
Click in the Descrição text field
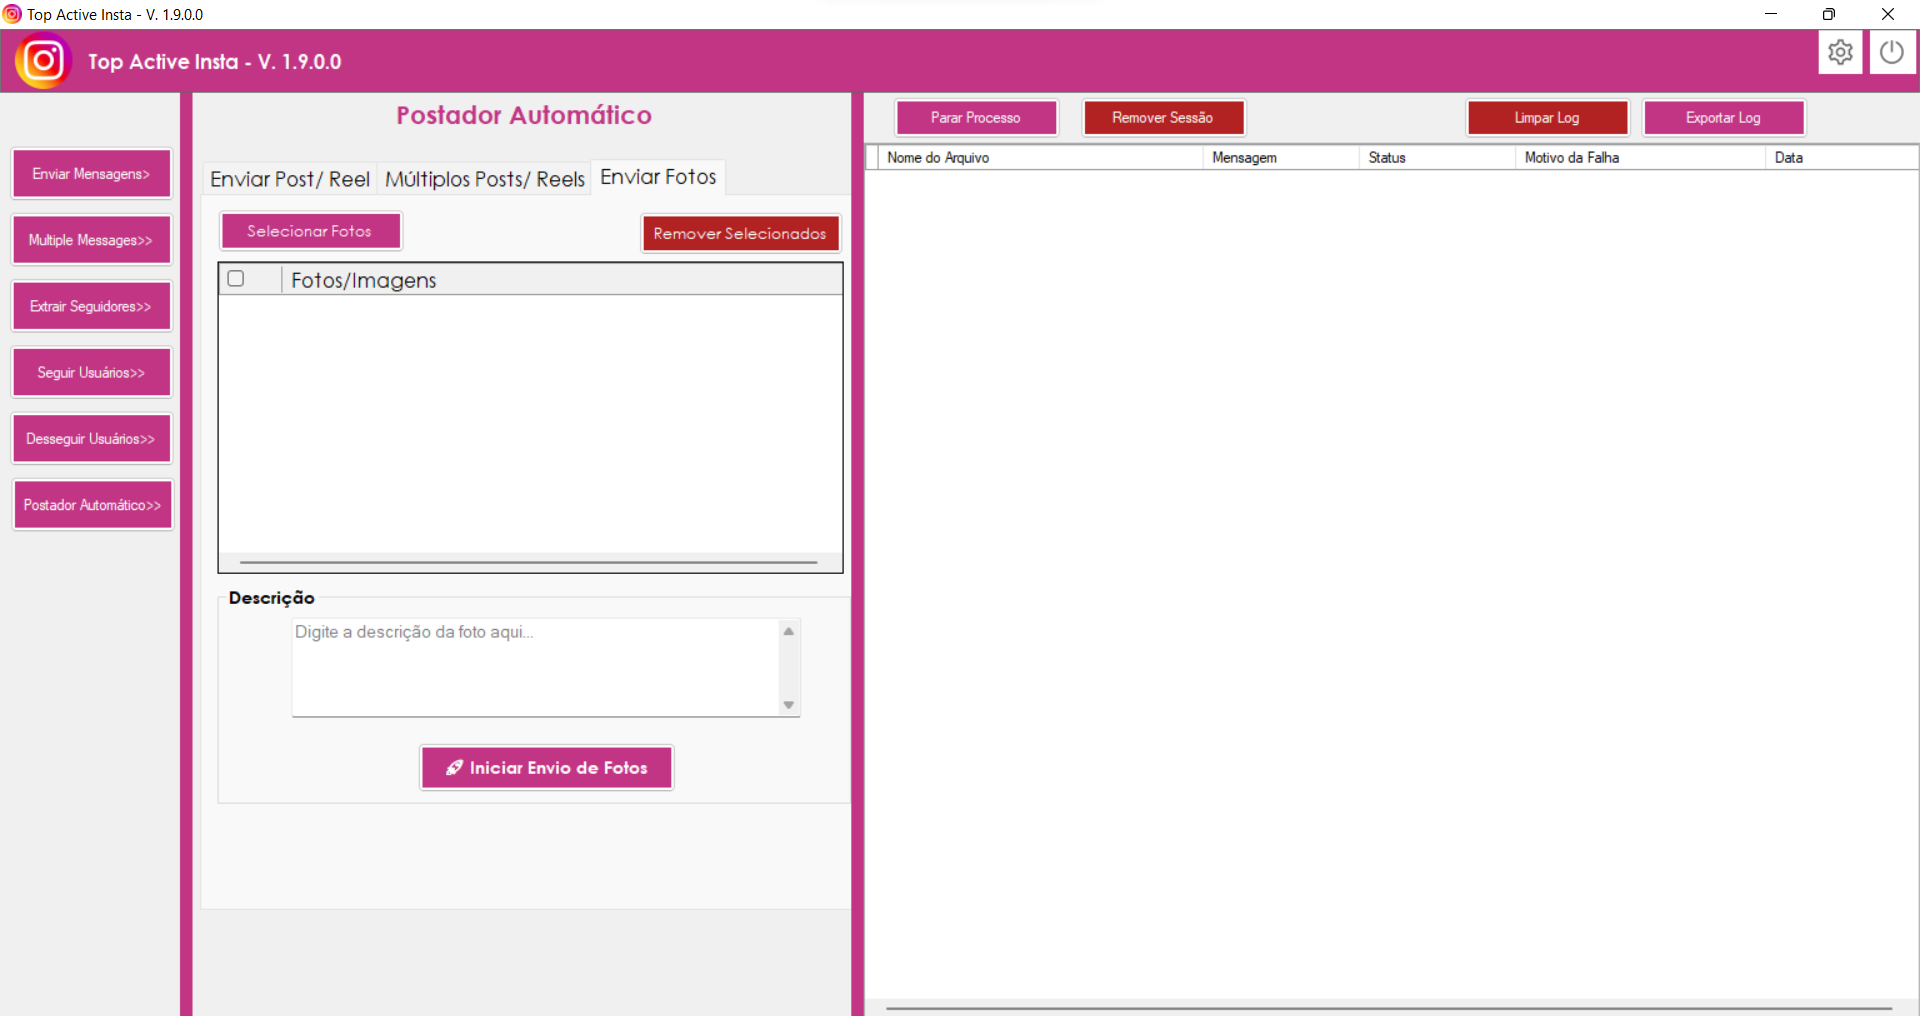(535, 666)
